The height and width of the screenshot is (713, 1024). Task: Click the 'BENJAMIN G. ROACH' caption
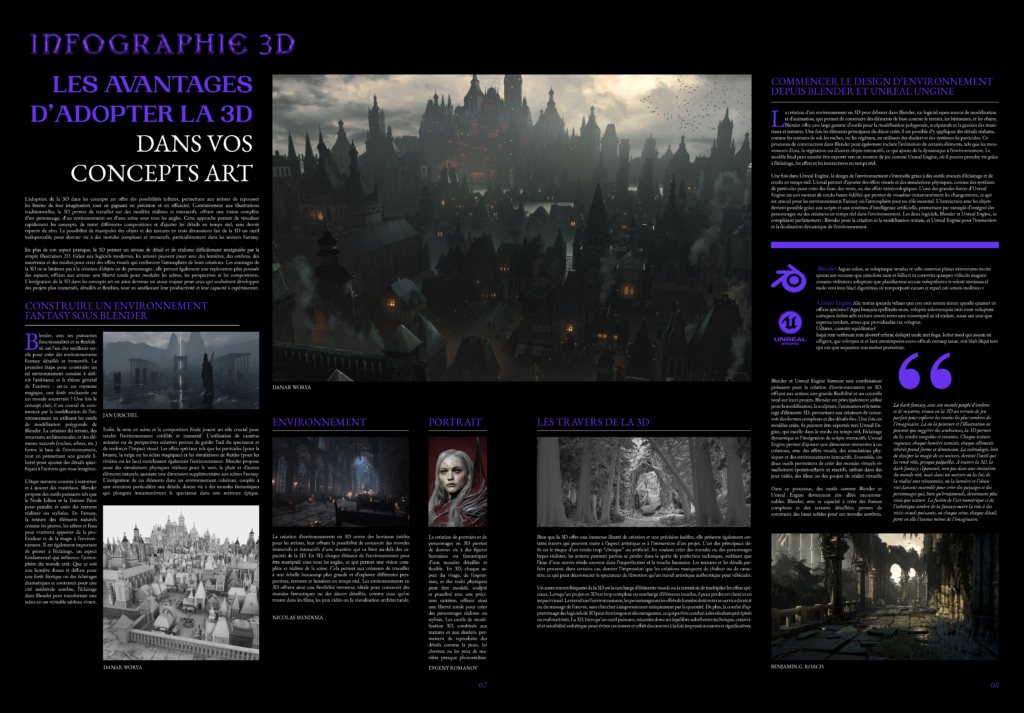pyautogui.click(x=797, y=667)
